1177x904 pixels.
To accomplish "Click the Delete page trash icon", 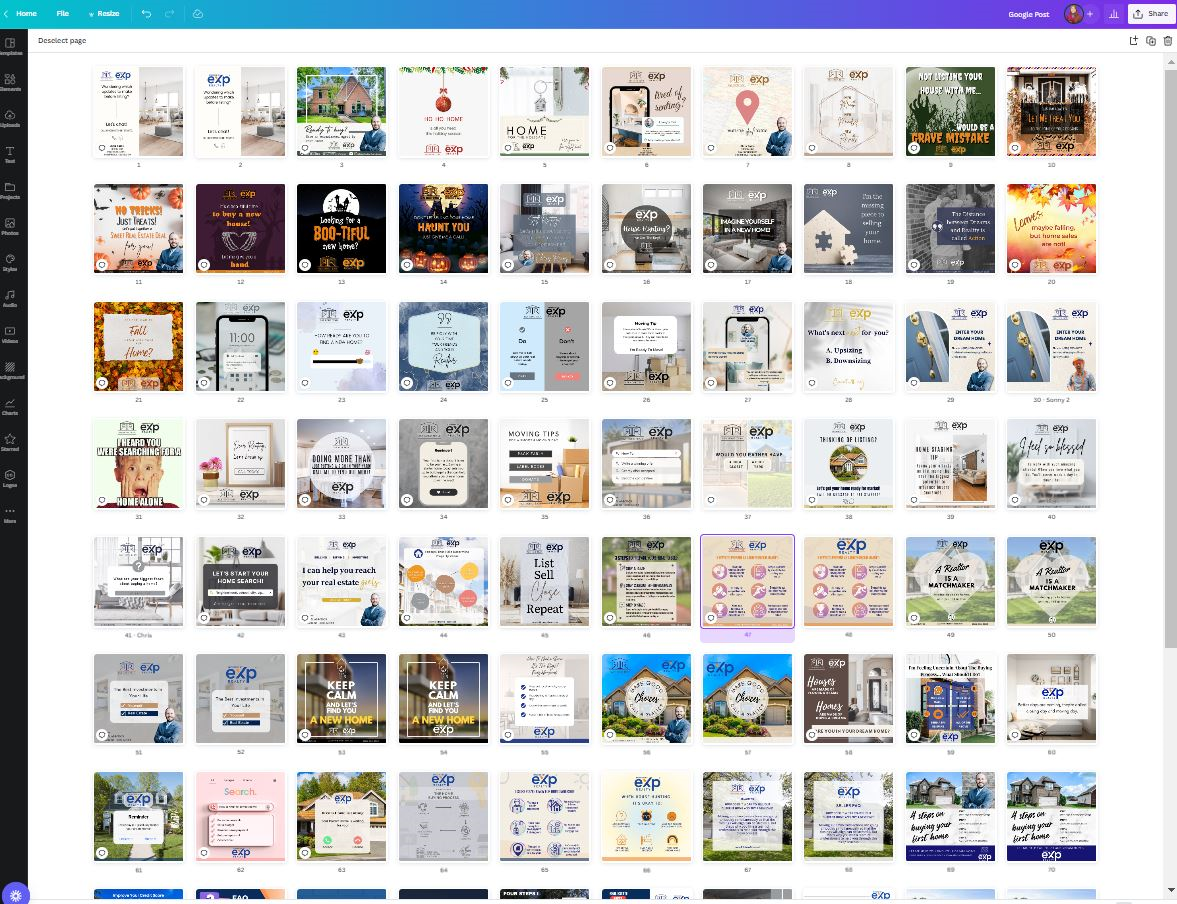I will click(x=1167, y=41).
